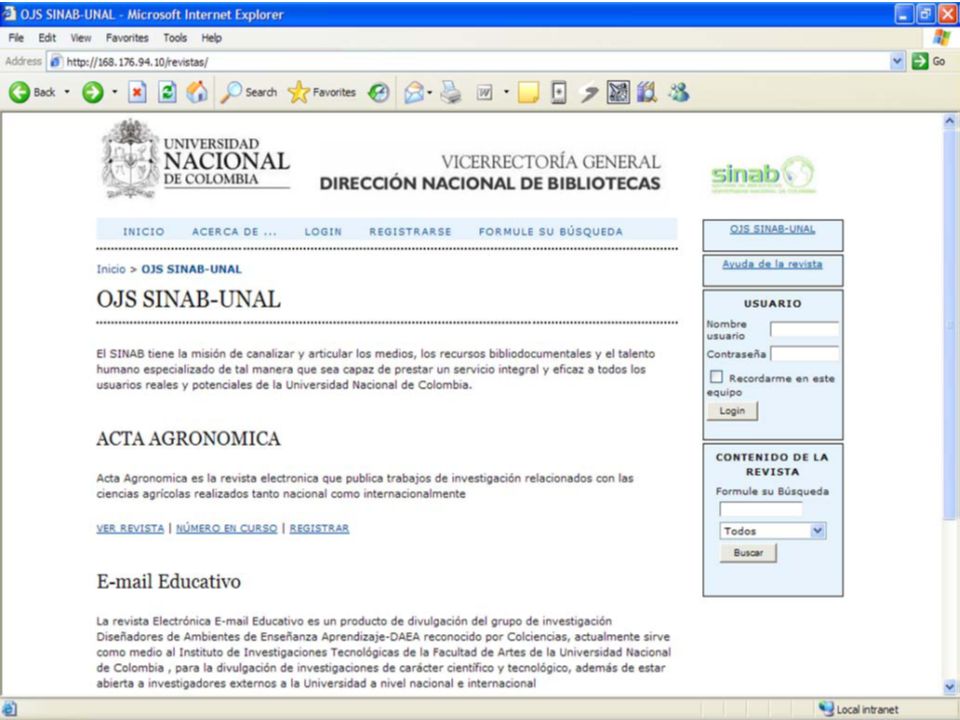The image size is (960, 720).
Task: Open the OJS SINAB-UNAL sidebar link
Action: [x=772, y=229]
